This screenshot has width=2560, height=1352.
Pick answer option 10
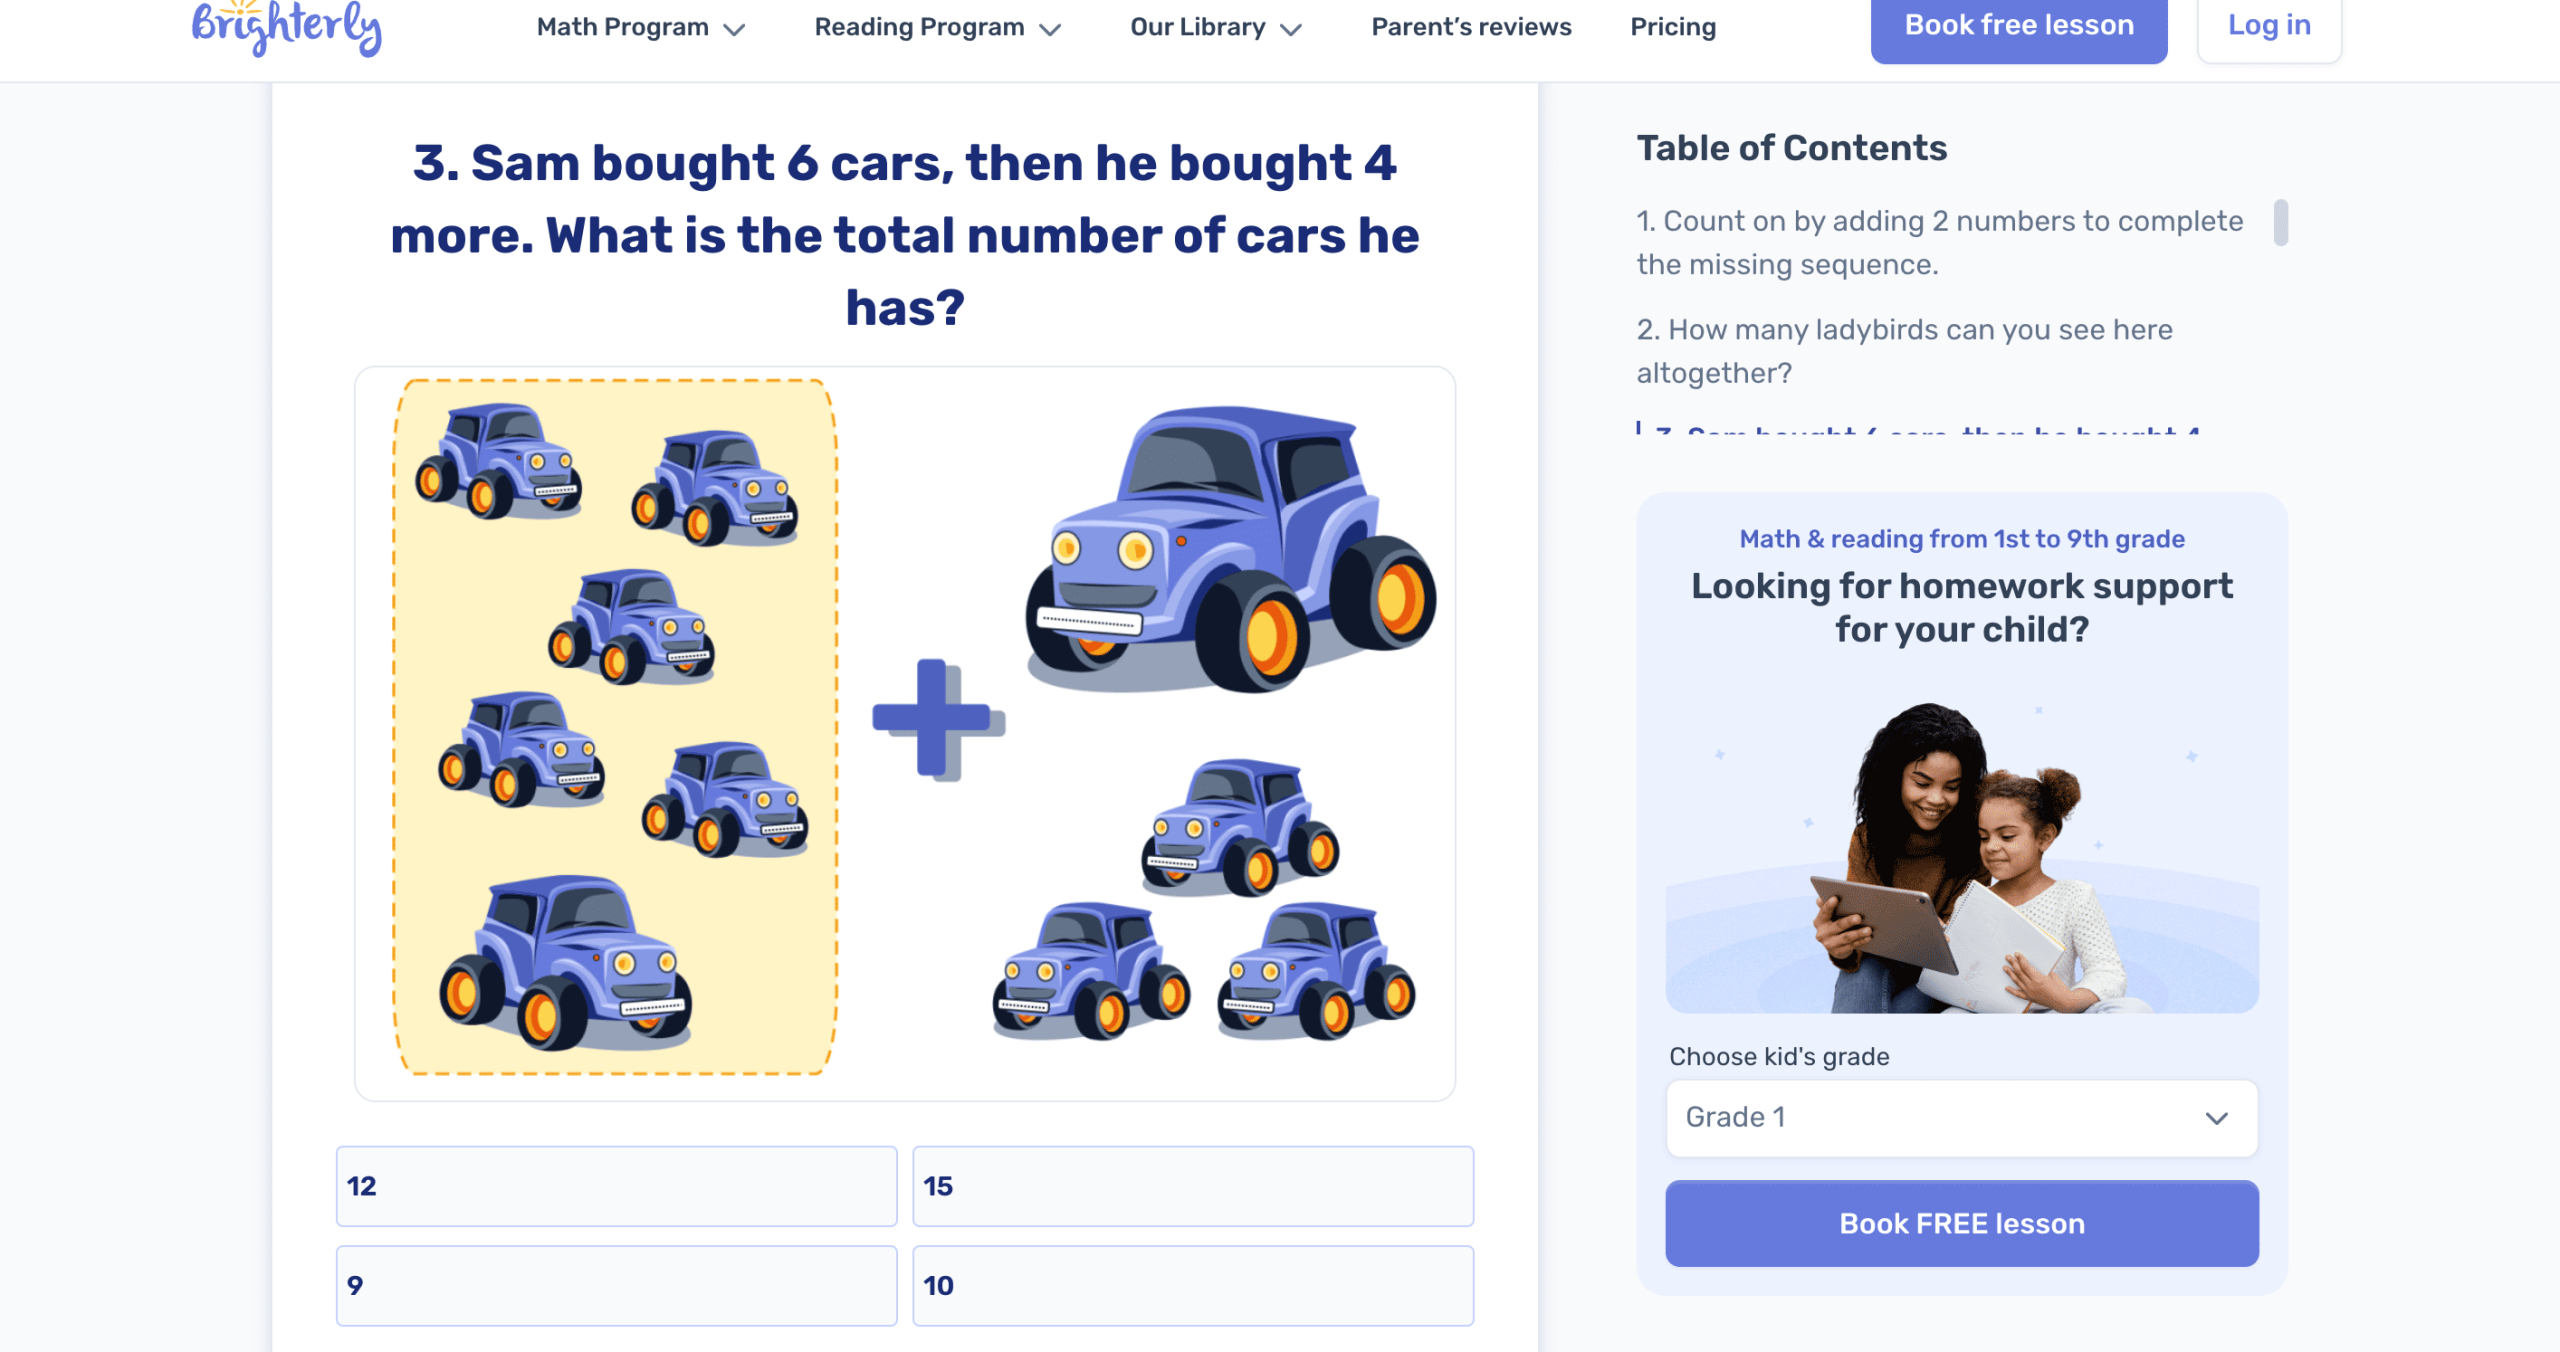1192,1286
